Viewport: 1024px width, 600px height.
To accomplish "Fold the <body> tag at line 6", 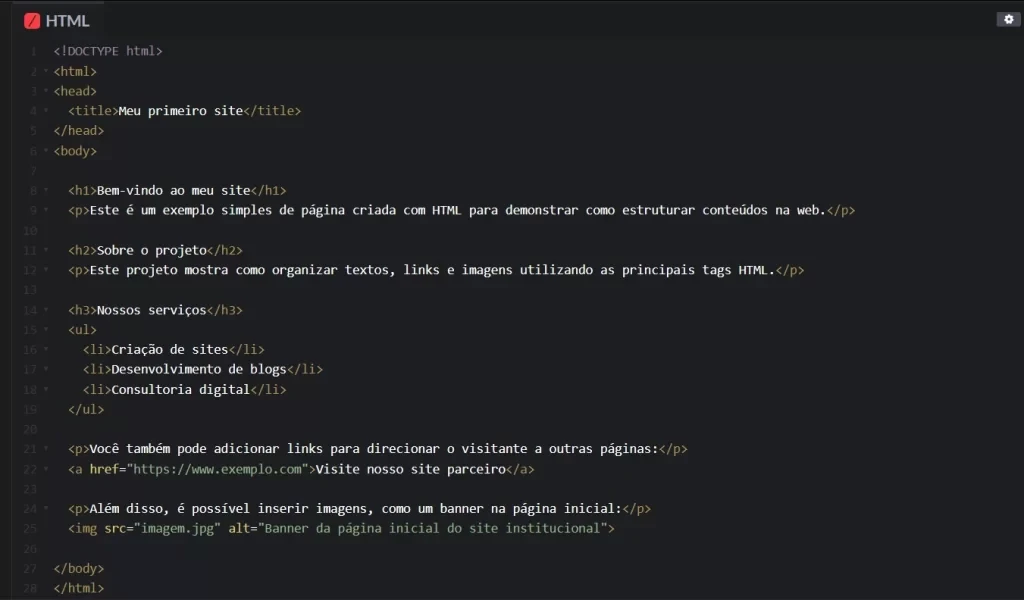I will 45,152.
